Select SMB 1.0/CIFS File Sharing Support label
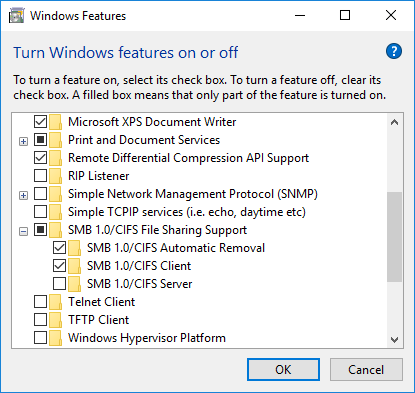Viewport: 415px width, 393px height. click(157, 230)
